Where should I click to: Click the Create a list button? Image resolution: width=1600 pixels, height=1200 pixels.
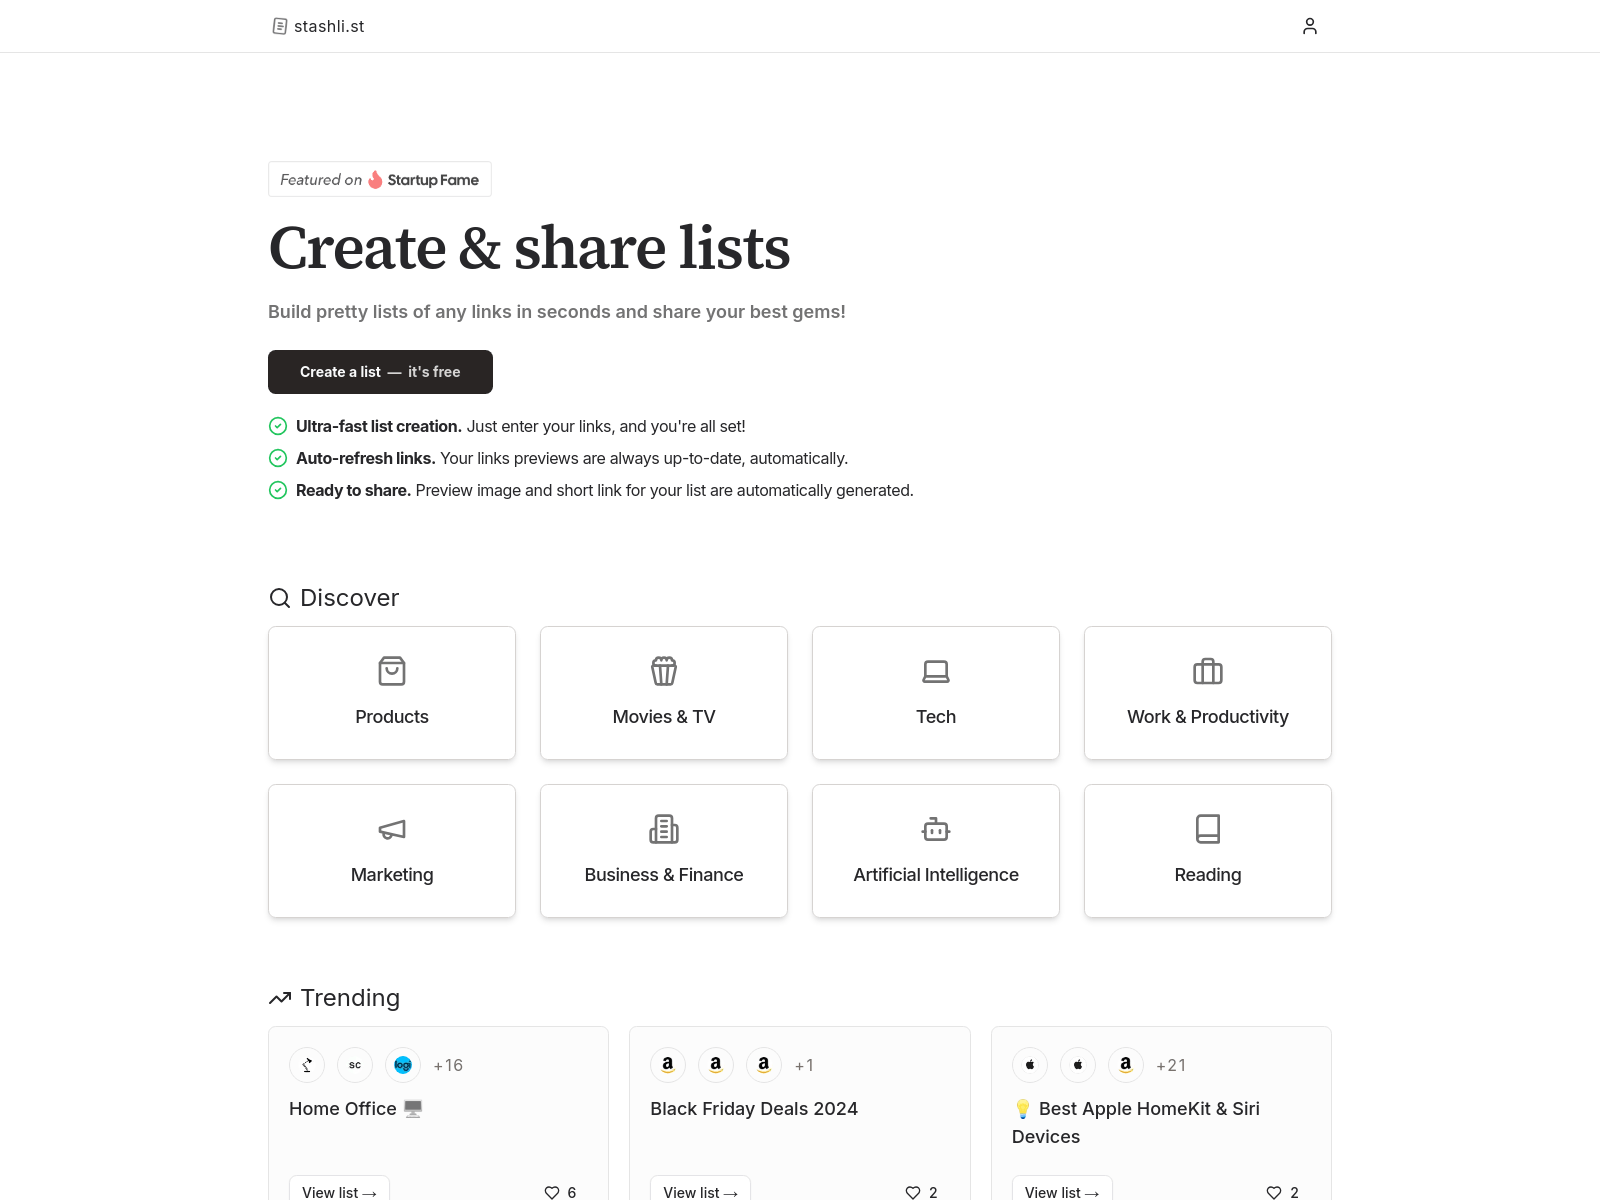pos(380,372)
